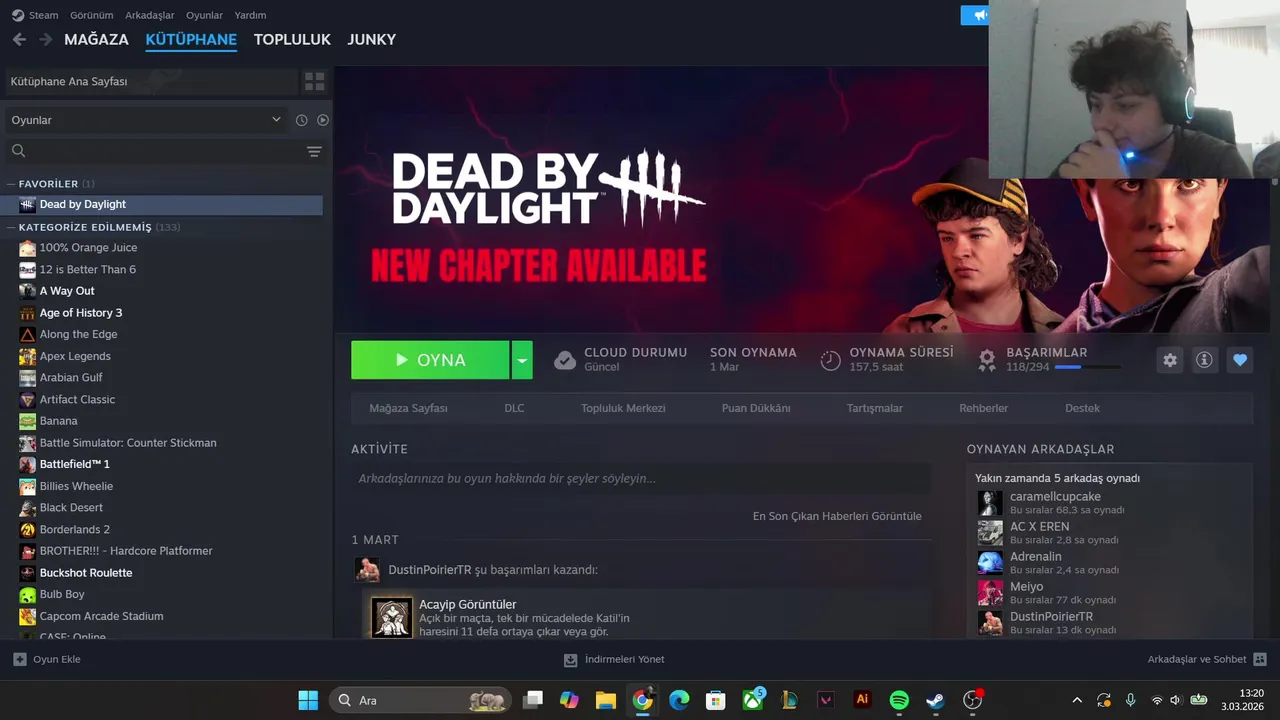Click the recent activity clock filter icon
The image size is (1280, 720).
(301, 120)
